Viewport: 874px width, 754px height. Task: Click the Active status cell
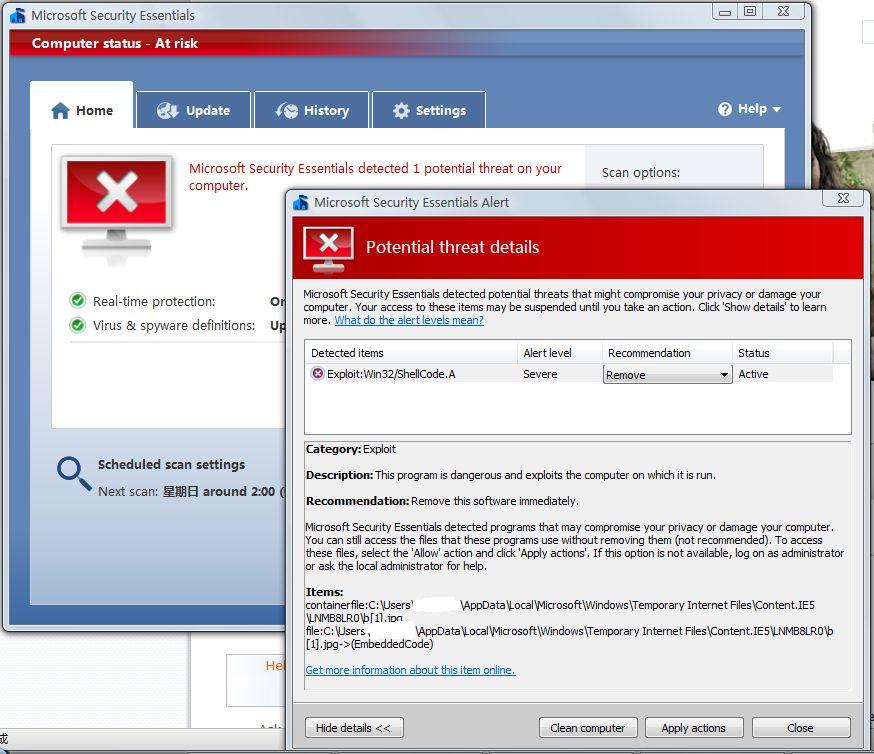[753, 374]
